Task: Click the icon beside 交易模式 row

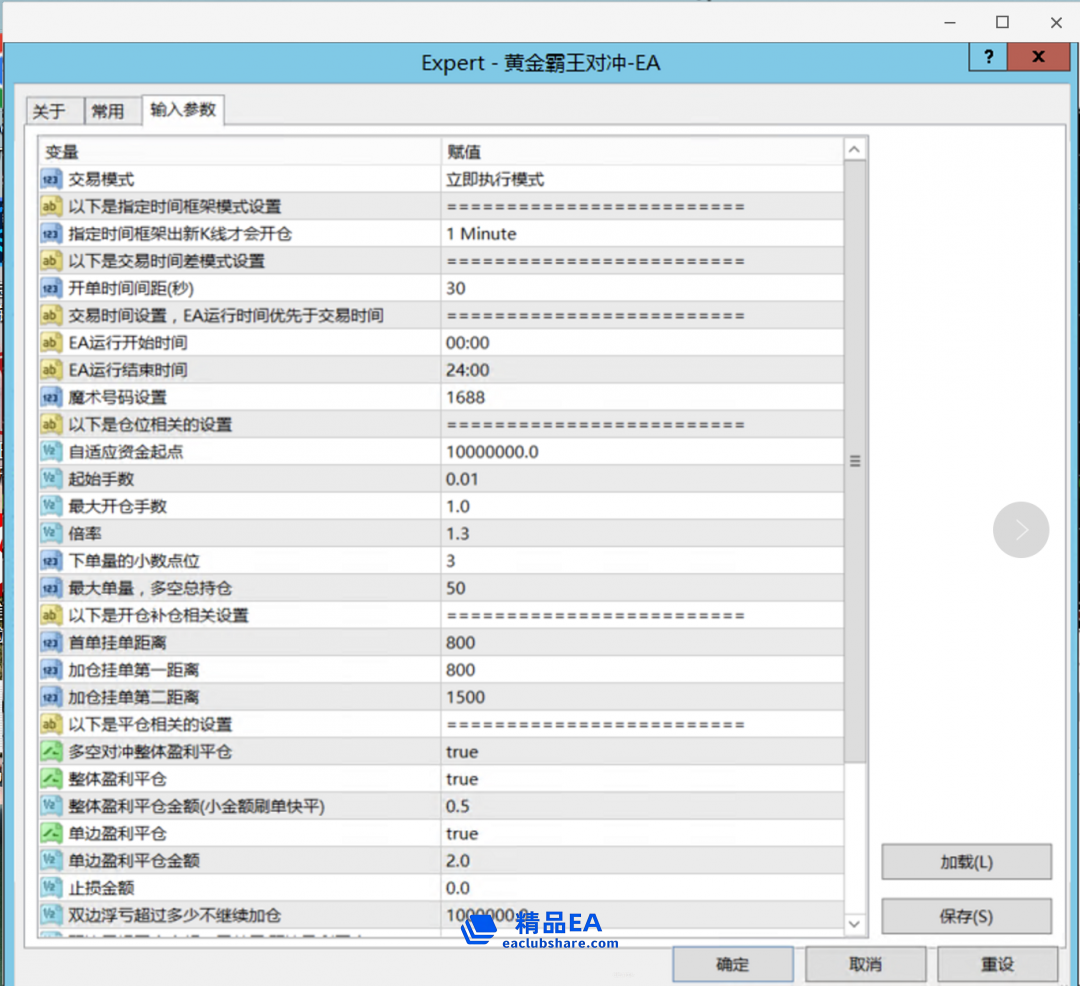Action: click(x=50, y=180)
